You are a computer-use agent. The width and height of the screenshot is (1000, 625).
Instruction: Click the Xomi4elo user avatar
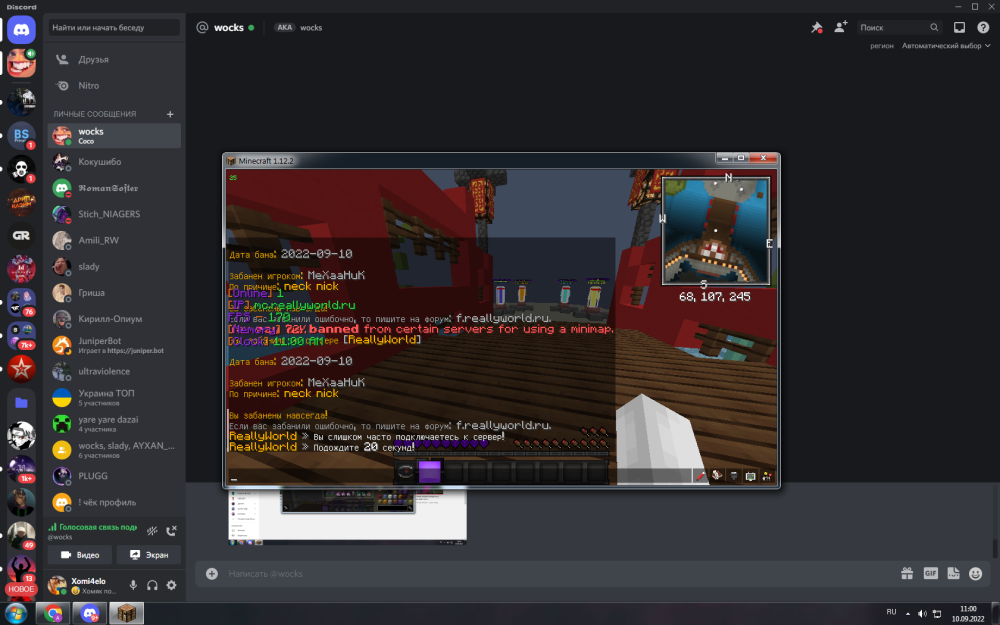tap(57, 584)
